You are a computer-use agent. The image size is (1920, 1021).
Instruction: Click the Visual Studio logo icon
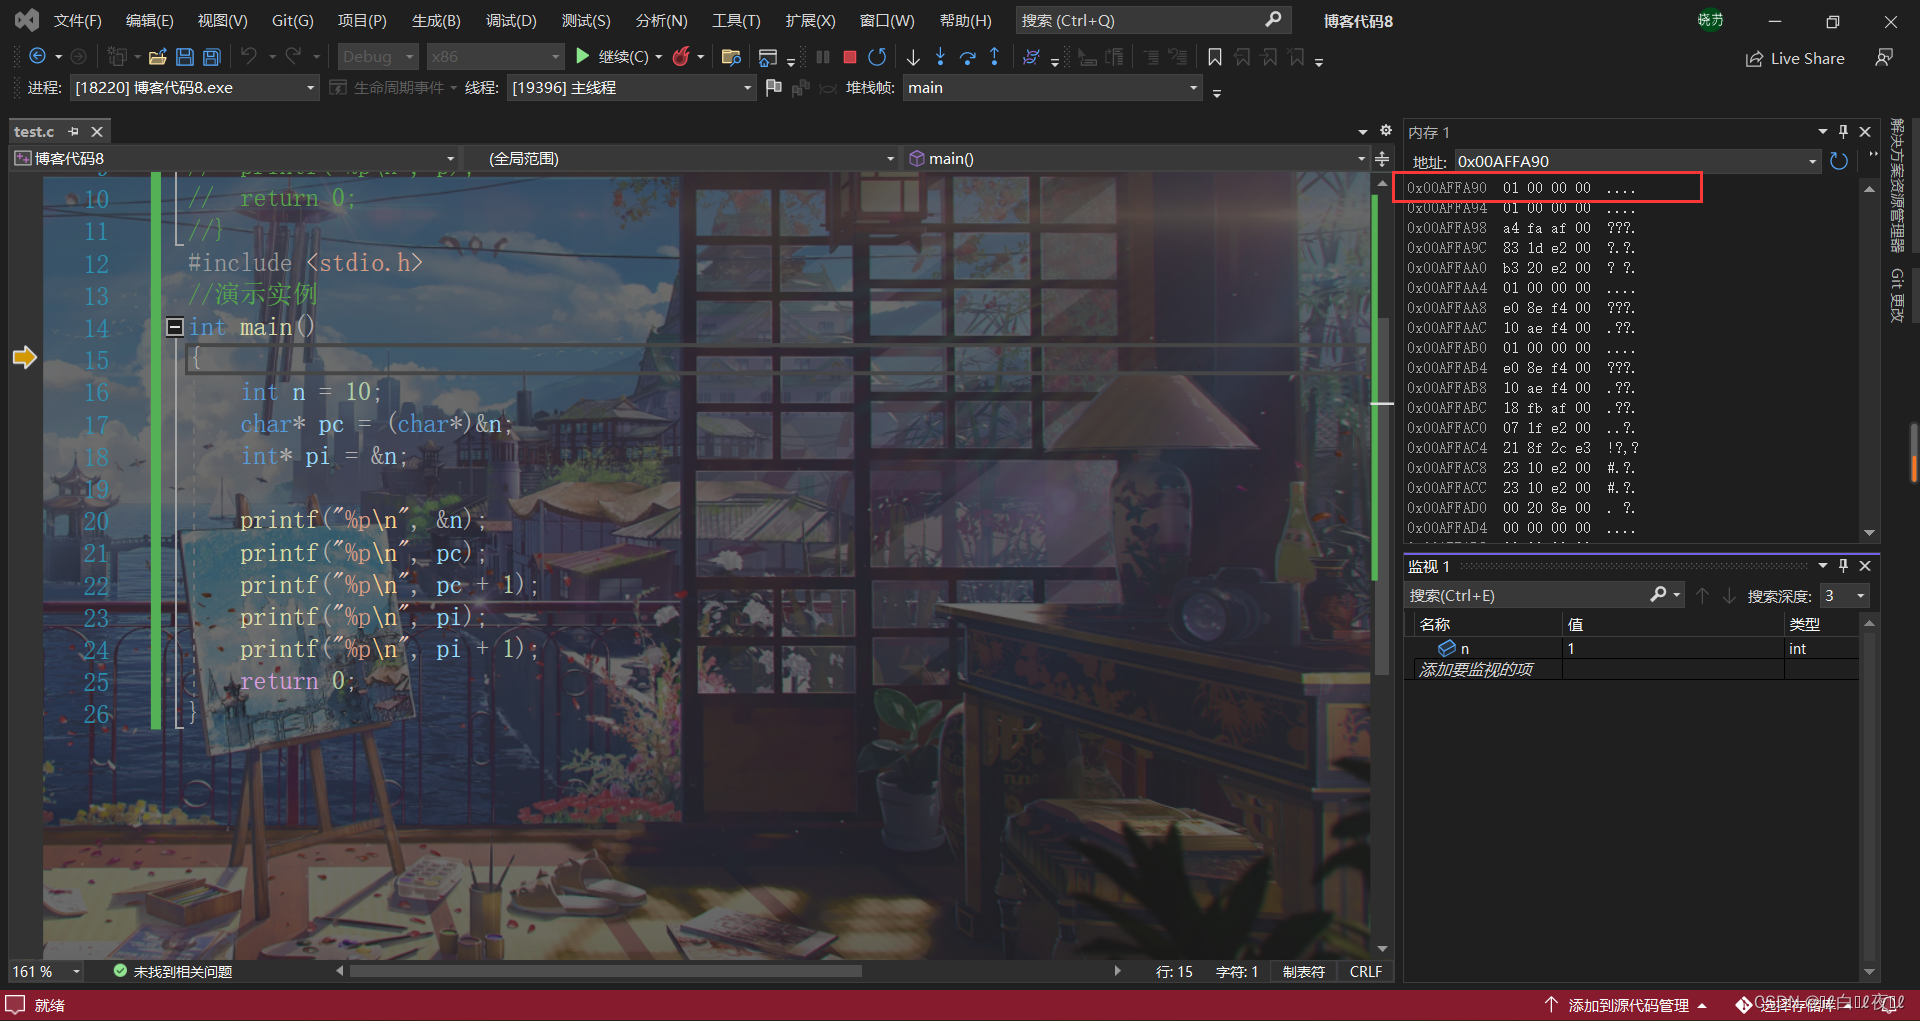tap(27, 20)
